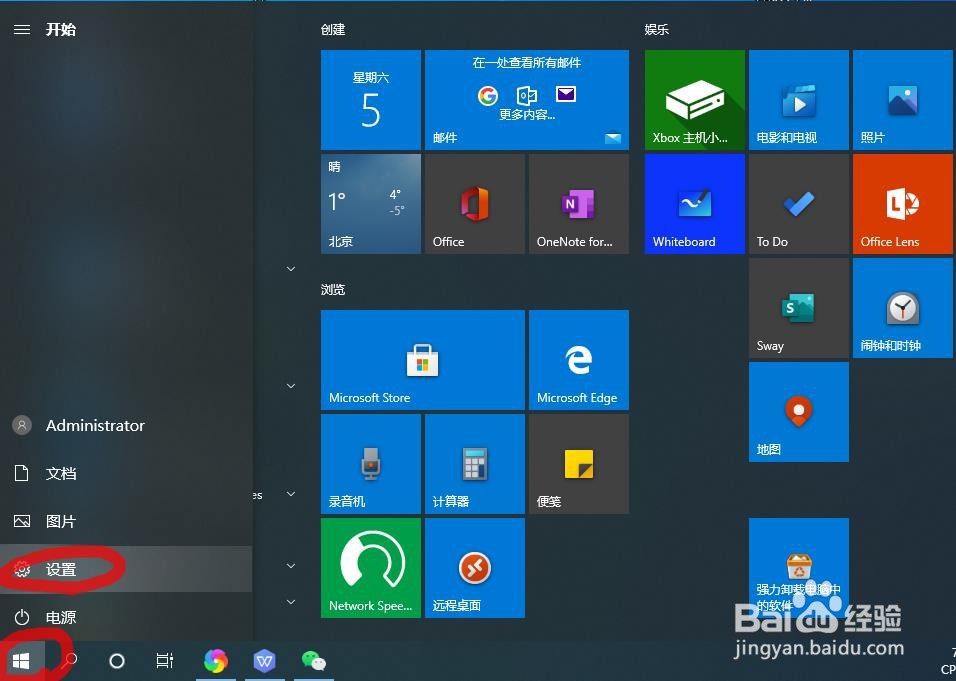Click the taskbar search magnifier icon
The image size is (956, 681).
pyautogui.click(x=70, y=660)
